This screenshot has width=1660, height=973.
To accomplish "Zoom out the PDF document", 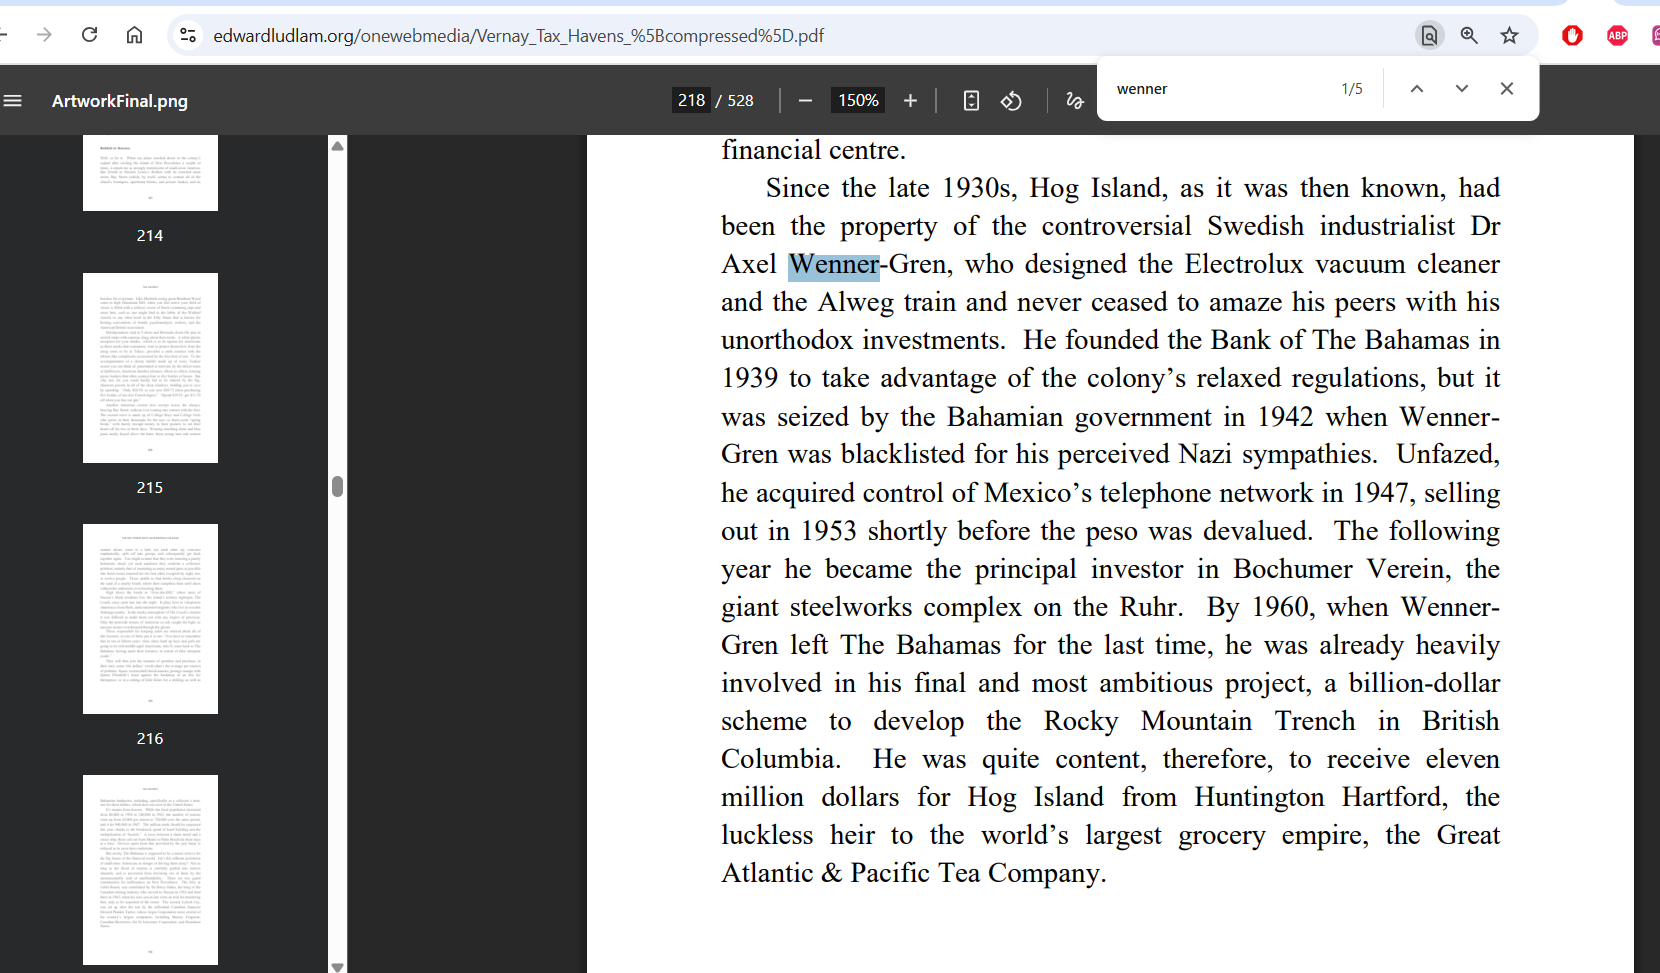I will (x=805, y=100).
